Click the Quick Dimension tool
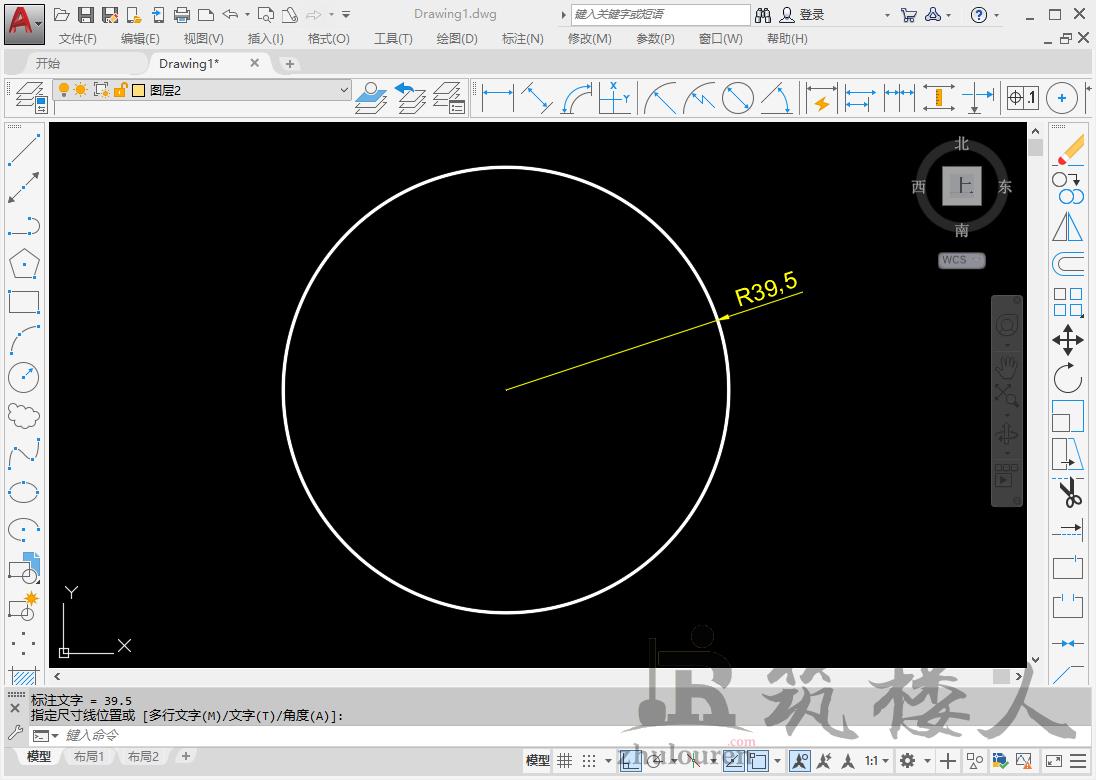Image resolution: width=1096 pixels, height=780 pixels. [821, 98]
